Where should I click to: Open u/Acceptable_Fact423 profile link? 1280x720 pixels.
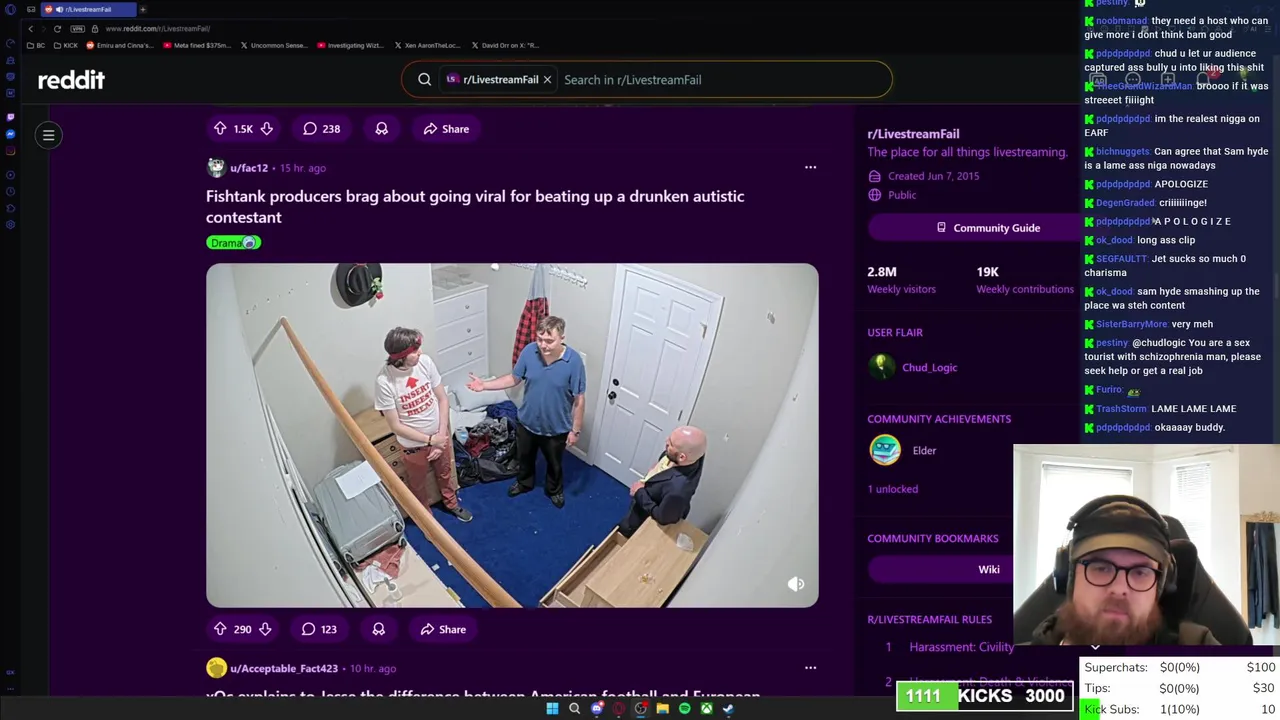point(284,668)
